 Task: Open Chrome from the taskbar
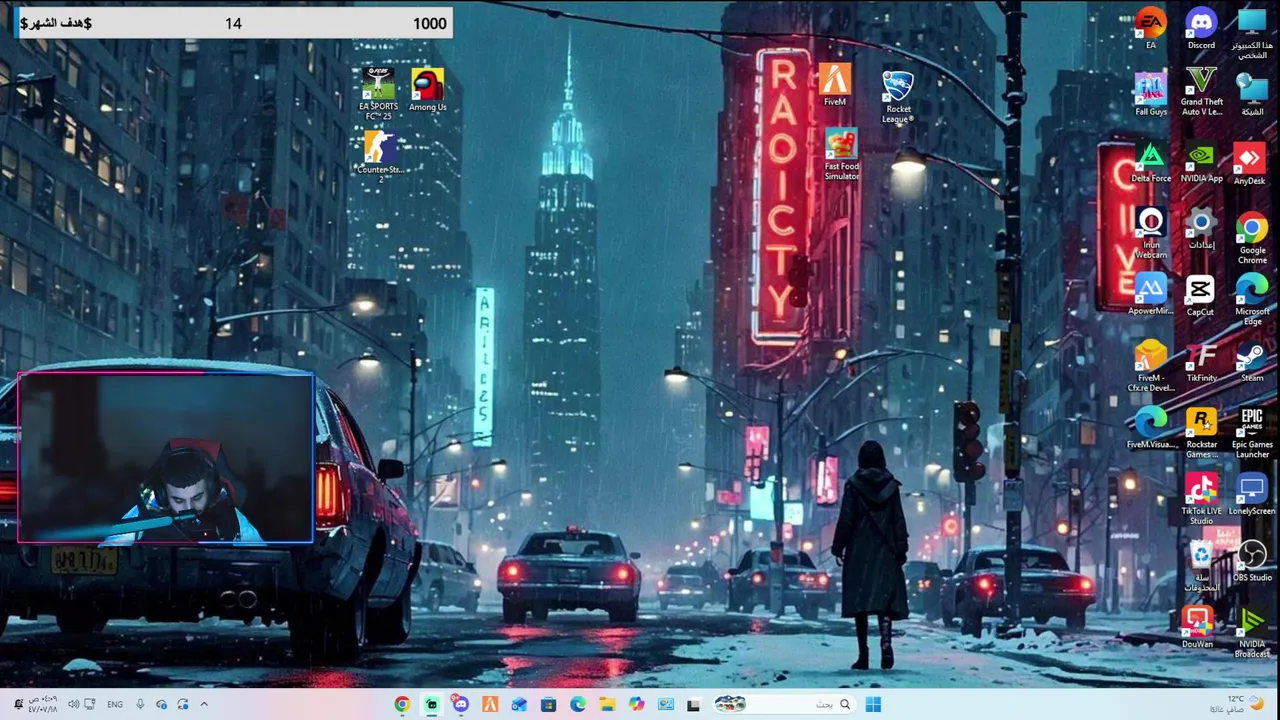(402, 704)
